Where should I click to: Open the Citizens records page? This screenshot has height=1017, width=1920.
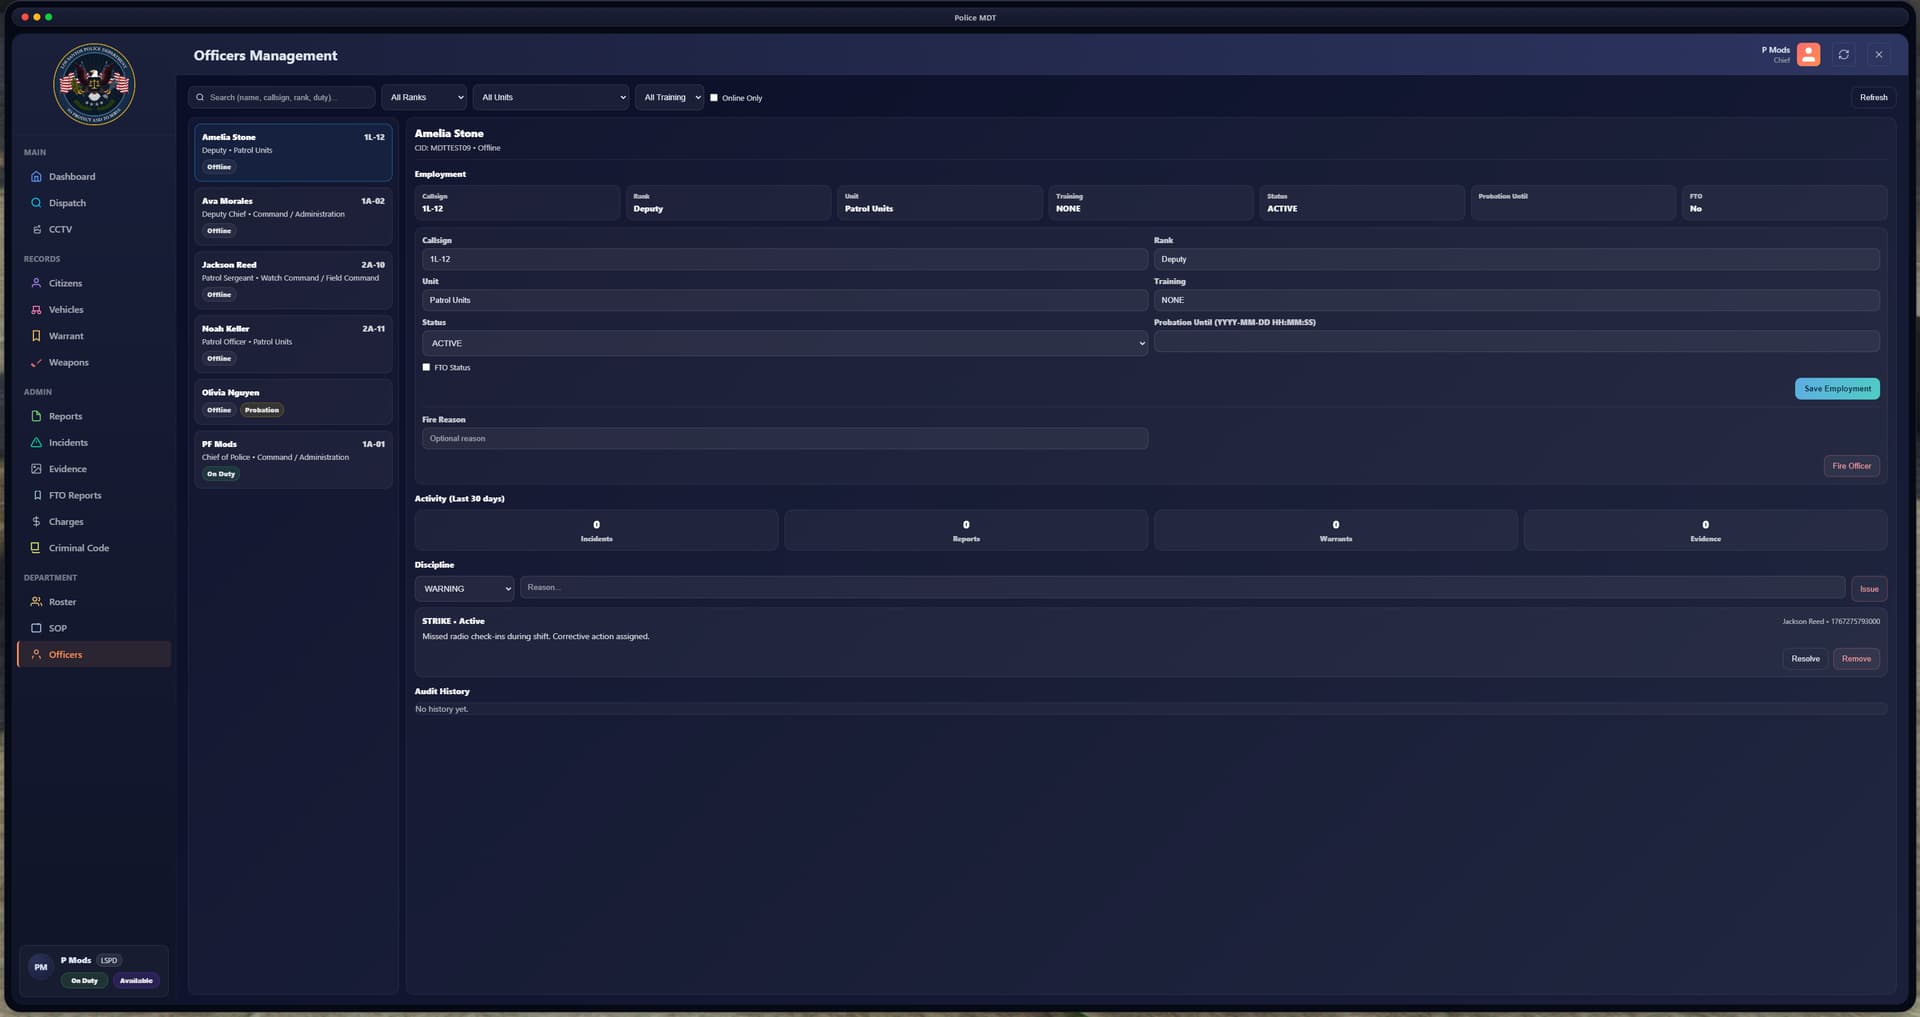tap(94, 283)
